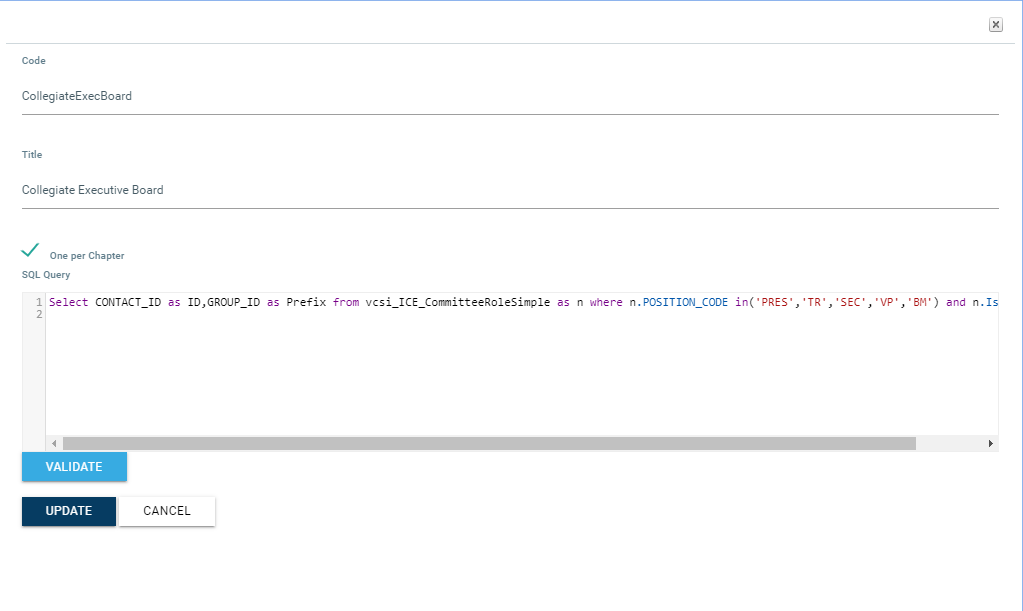Viewport: 1023px width, 611px height.
Task: Click the empty area of the SQL editor
Action: point(520,380)
